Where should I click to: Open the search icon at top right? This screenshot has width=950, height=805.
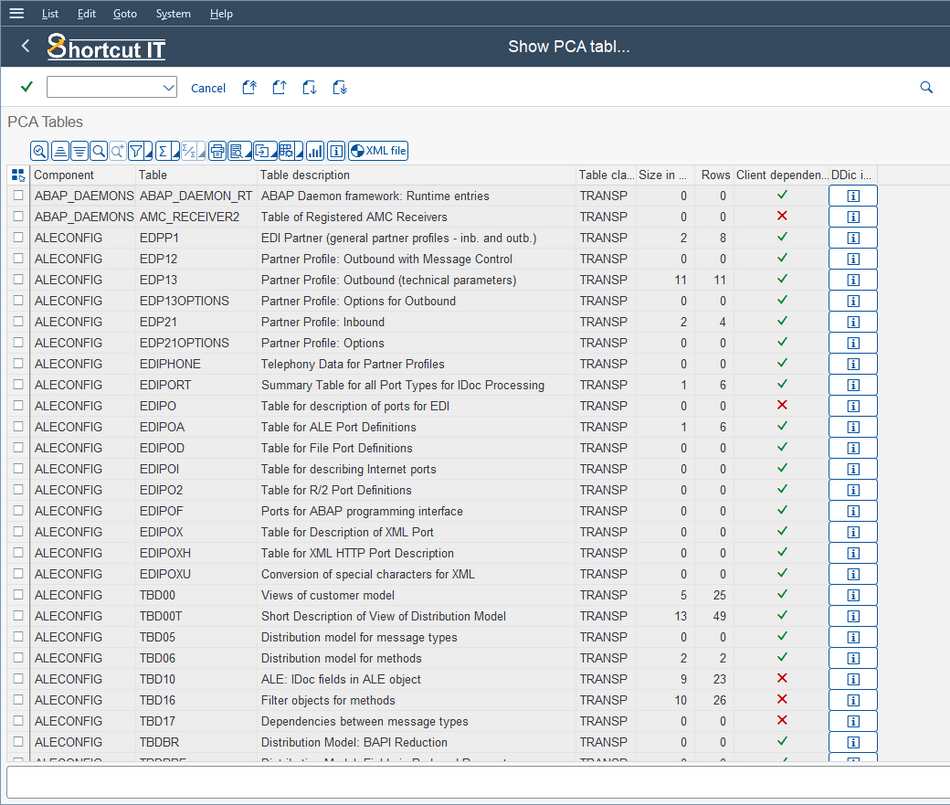926,87
